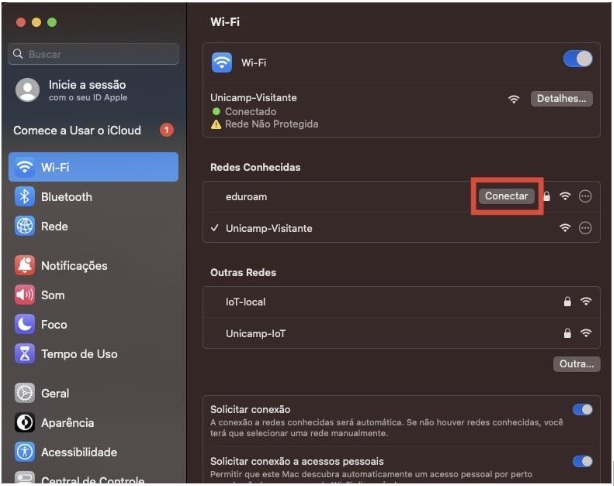Turn off the Wi-Fi toggle
614x486 pixels.
point(578,59)
